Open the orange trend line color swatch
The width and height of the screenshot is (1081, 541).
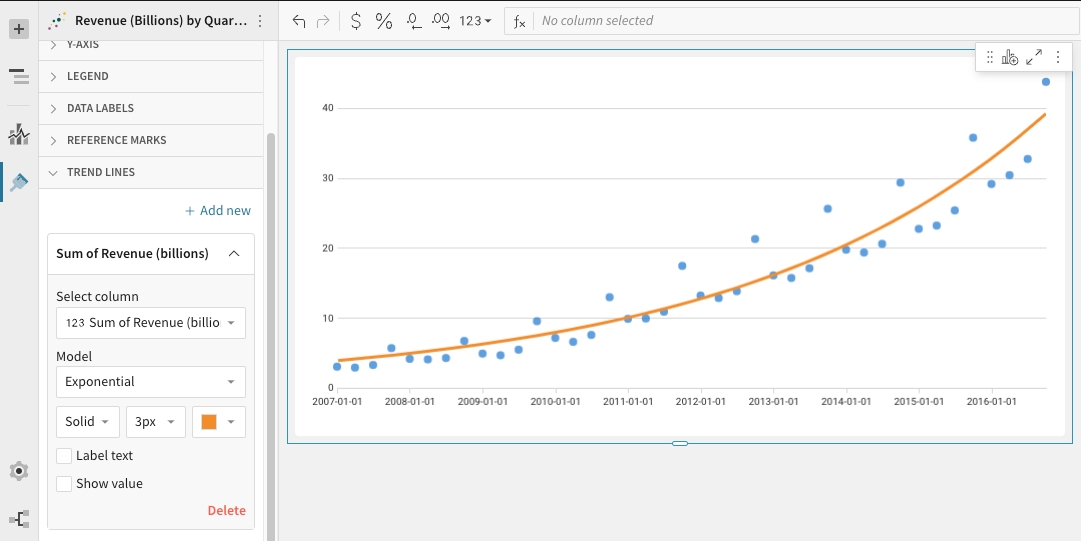point(218,422)
